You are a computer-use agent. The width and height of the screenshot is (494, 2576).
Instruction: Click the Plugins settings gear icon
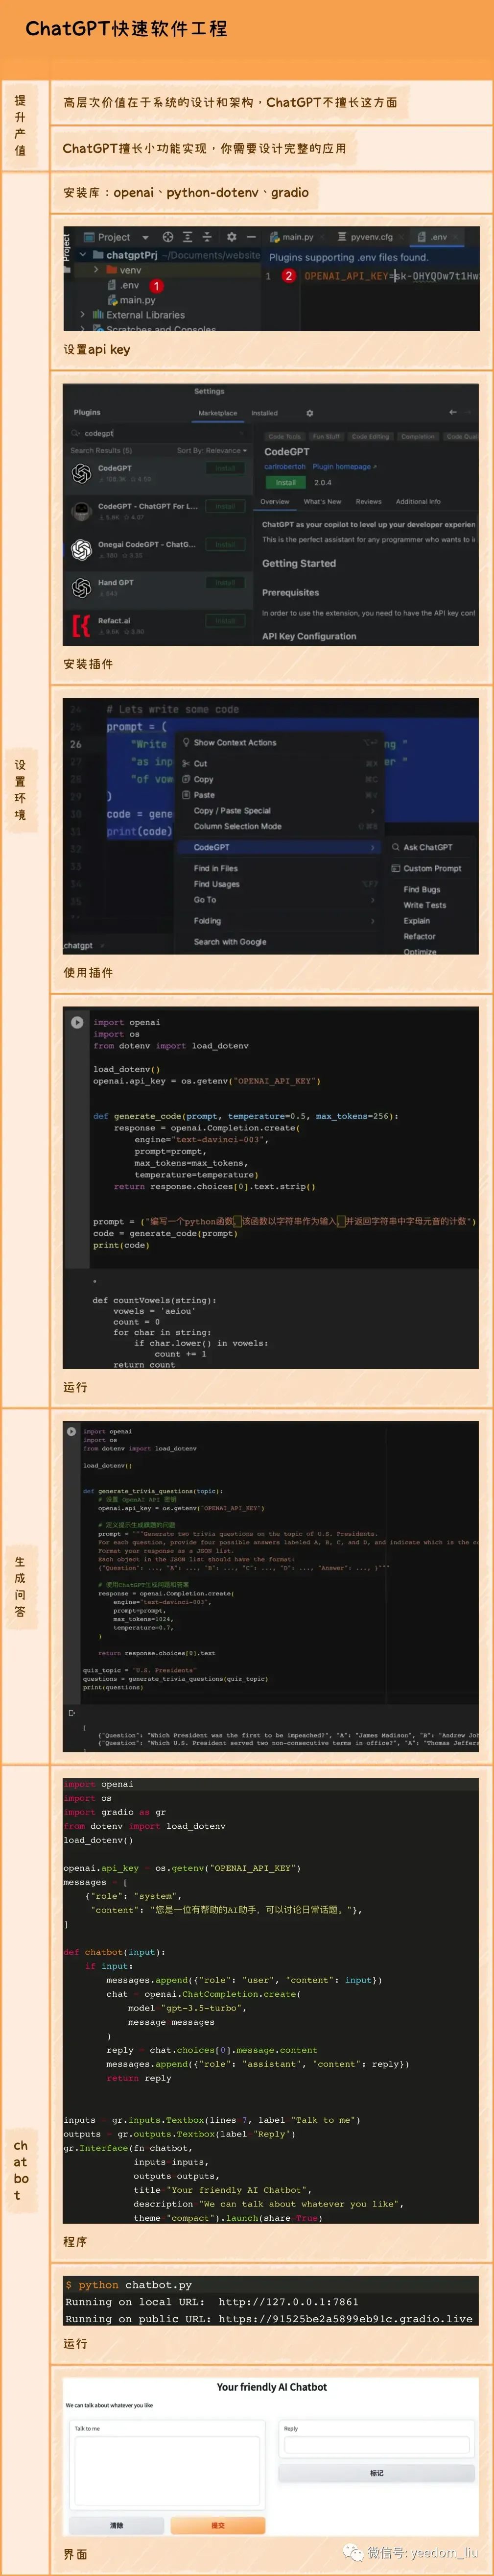click(x=309, y=413)
